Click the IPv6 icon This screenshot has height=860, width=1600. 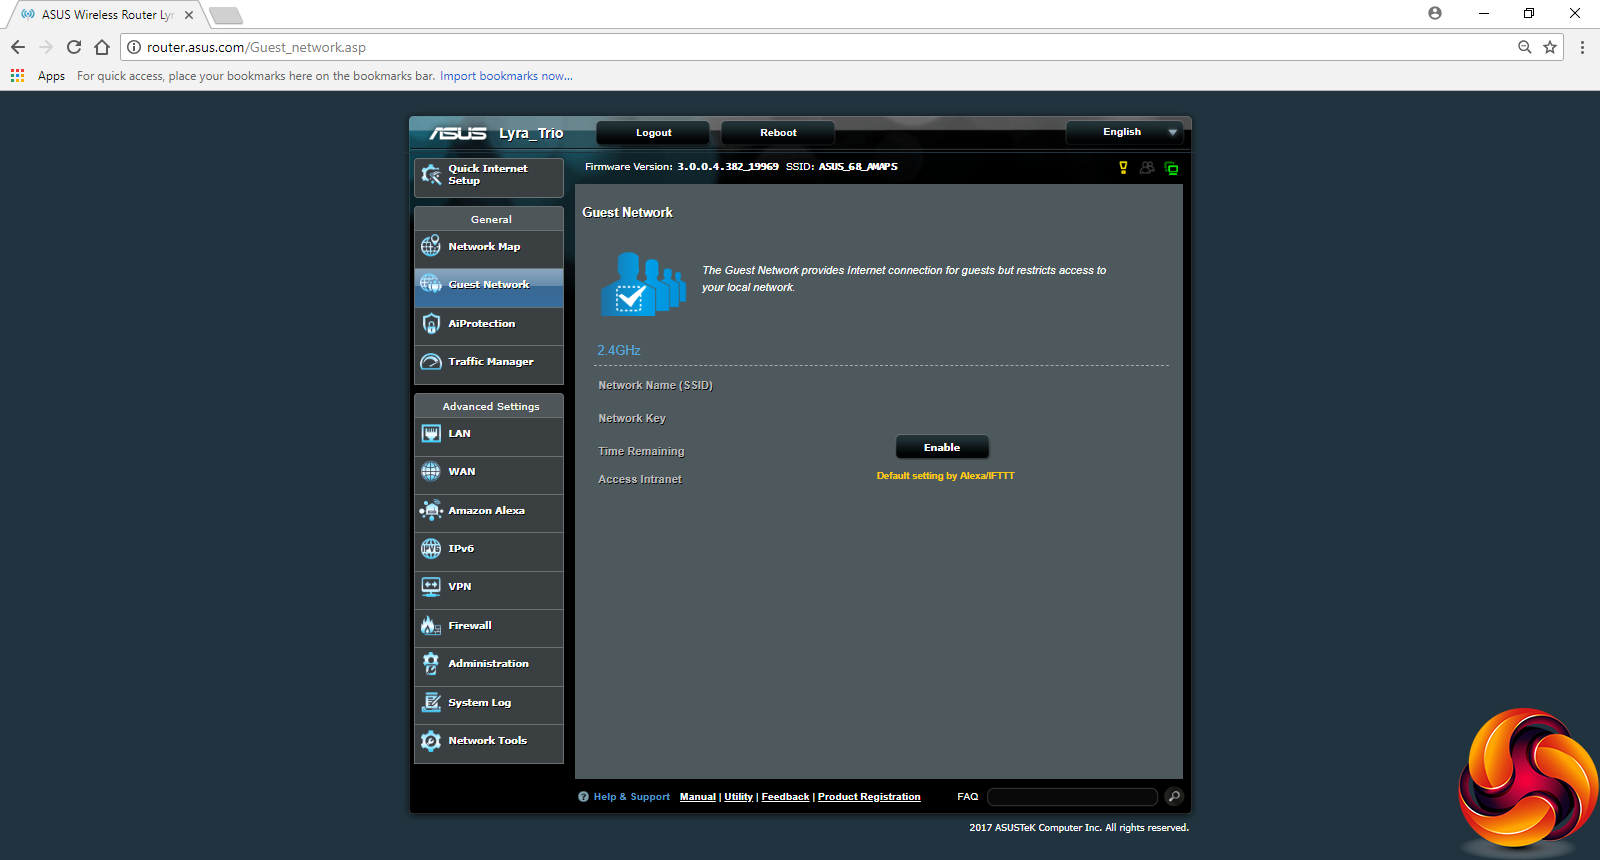tap(431, 548)
